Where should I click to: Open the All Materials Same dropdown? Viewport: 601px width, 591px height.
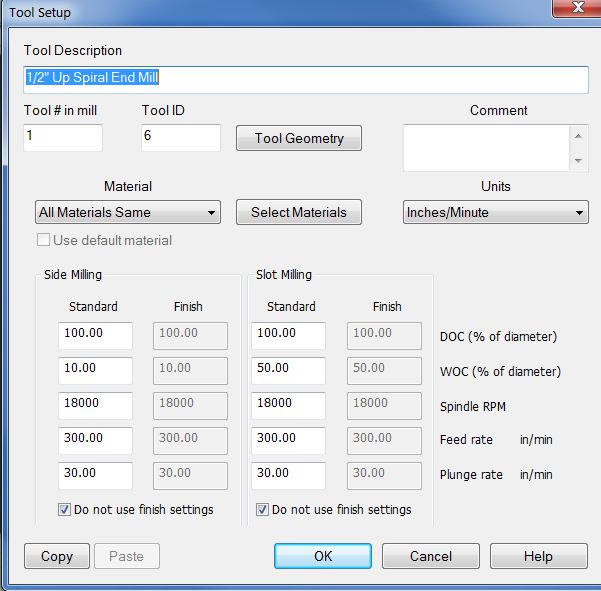[127, 212]
